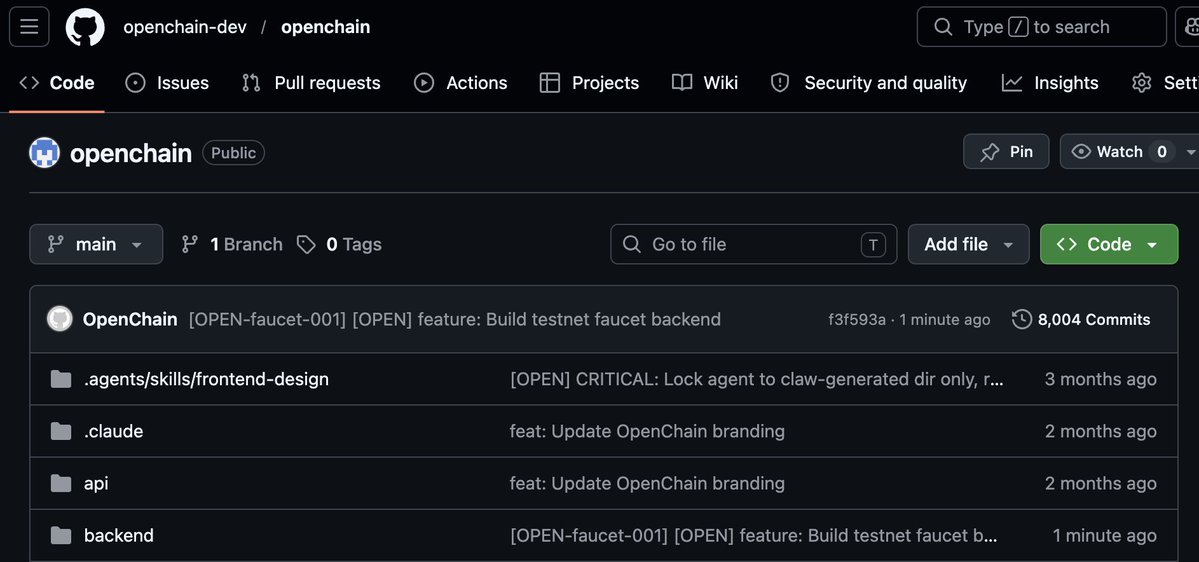Open the Add file dropdown

pos(968,244)
